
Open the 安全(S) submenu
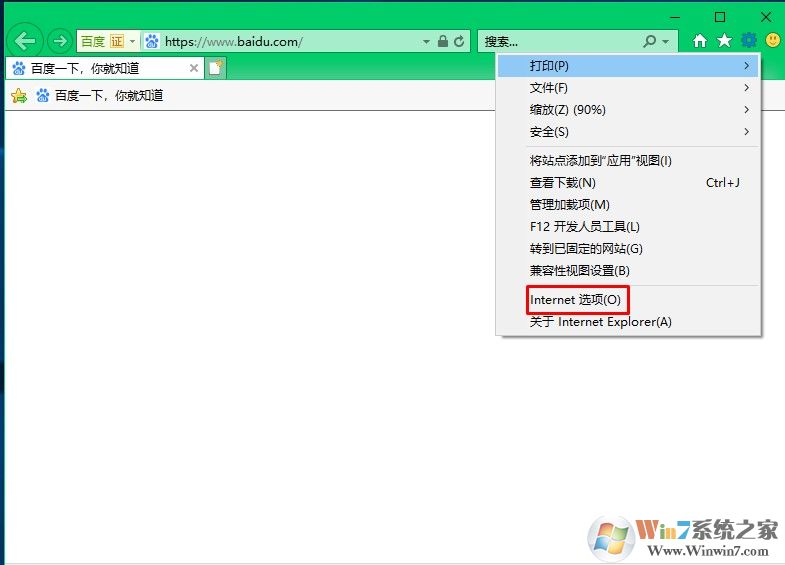(x=628, y=132)
